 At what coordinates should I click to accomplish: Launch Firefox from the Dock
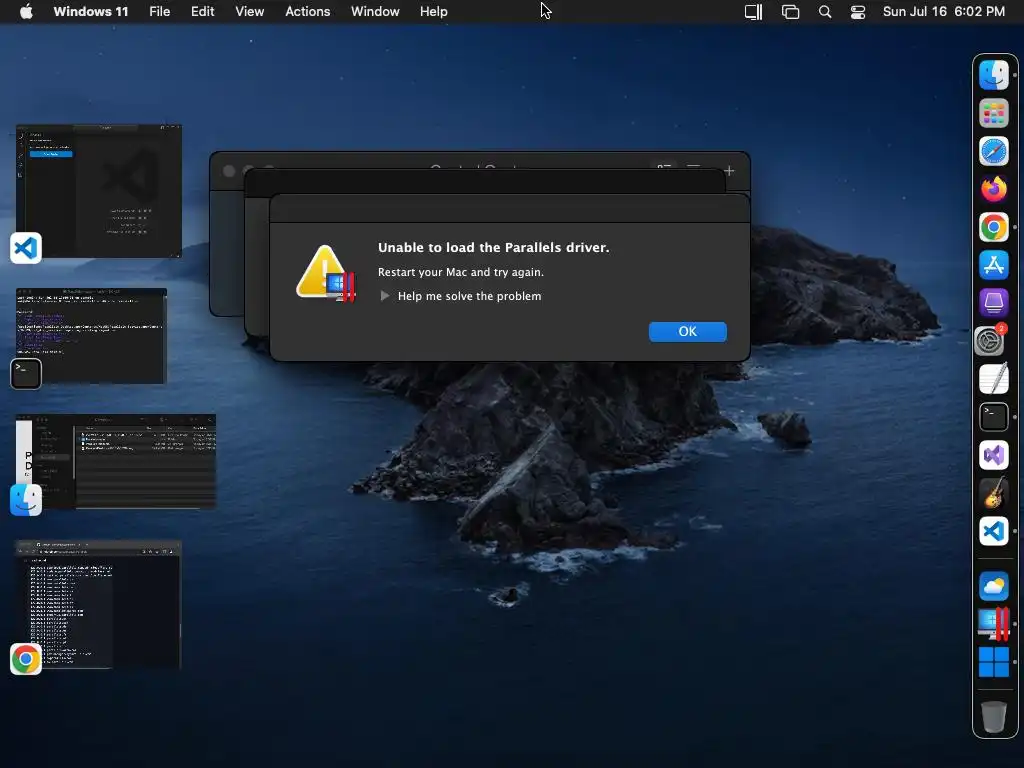click(994, 189)
